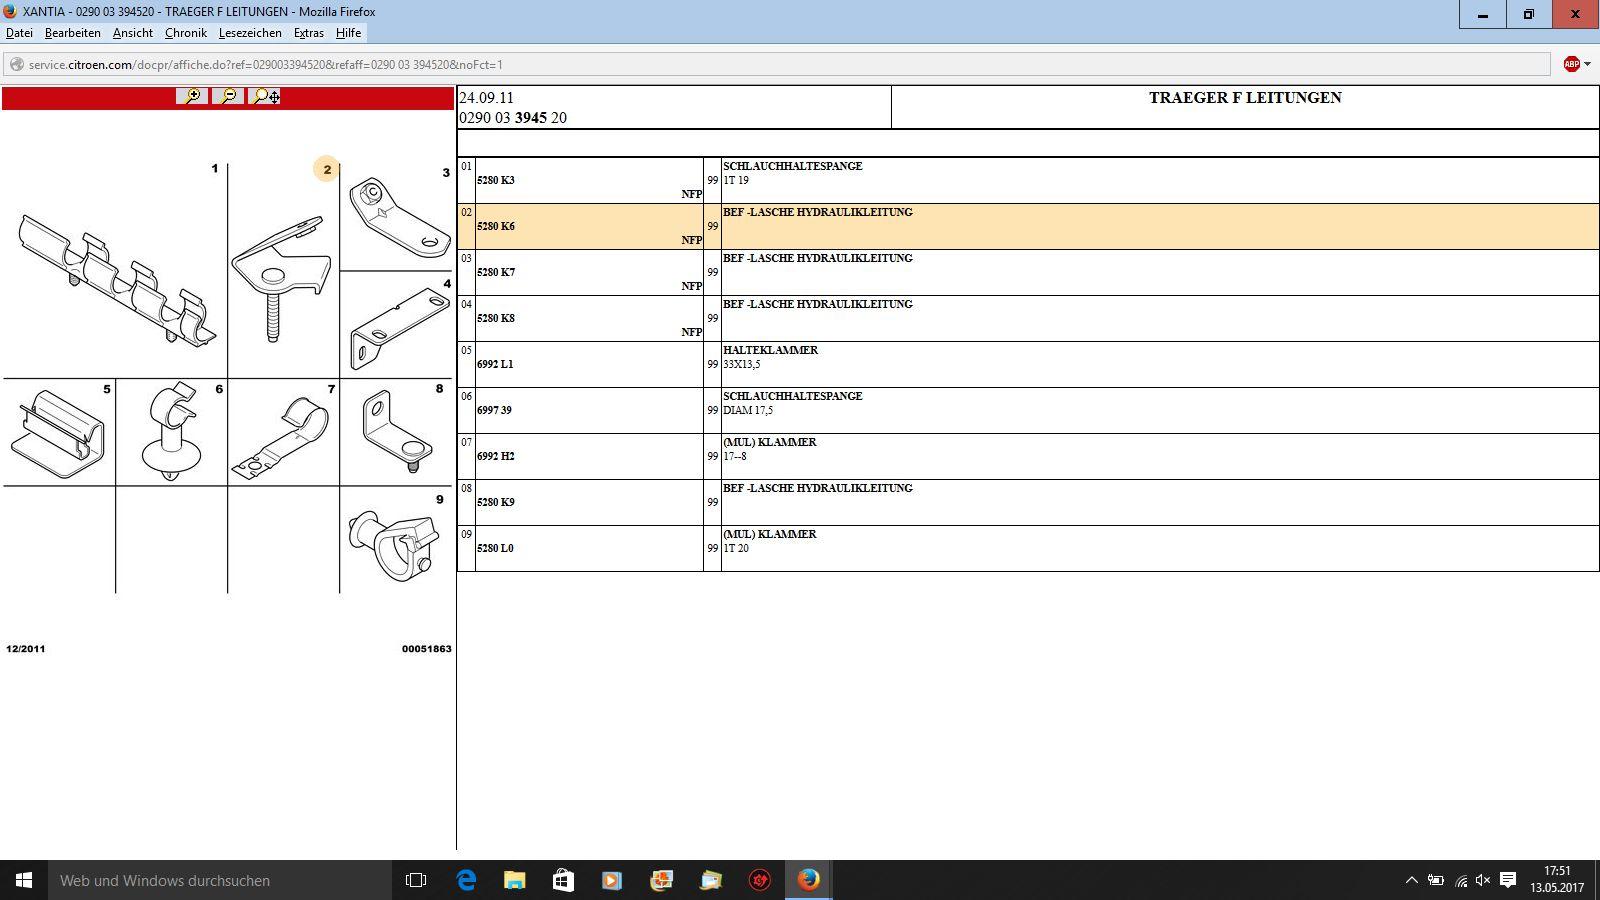The image size is (1600, 900).
Task: Click part number 6997 39
Action: click(x=494, y=411)
